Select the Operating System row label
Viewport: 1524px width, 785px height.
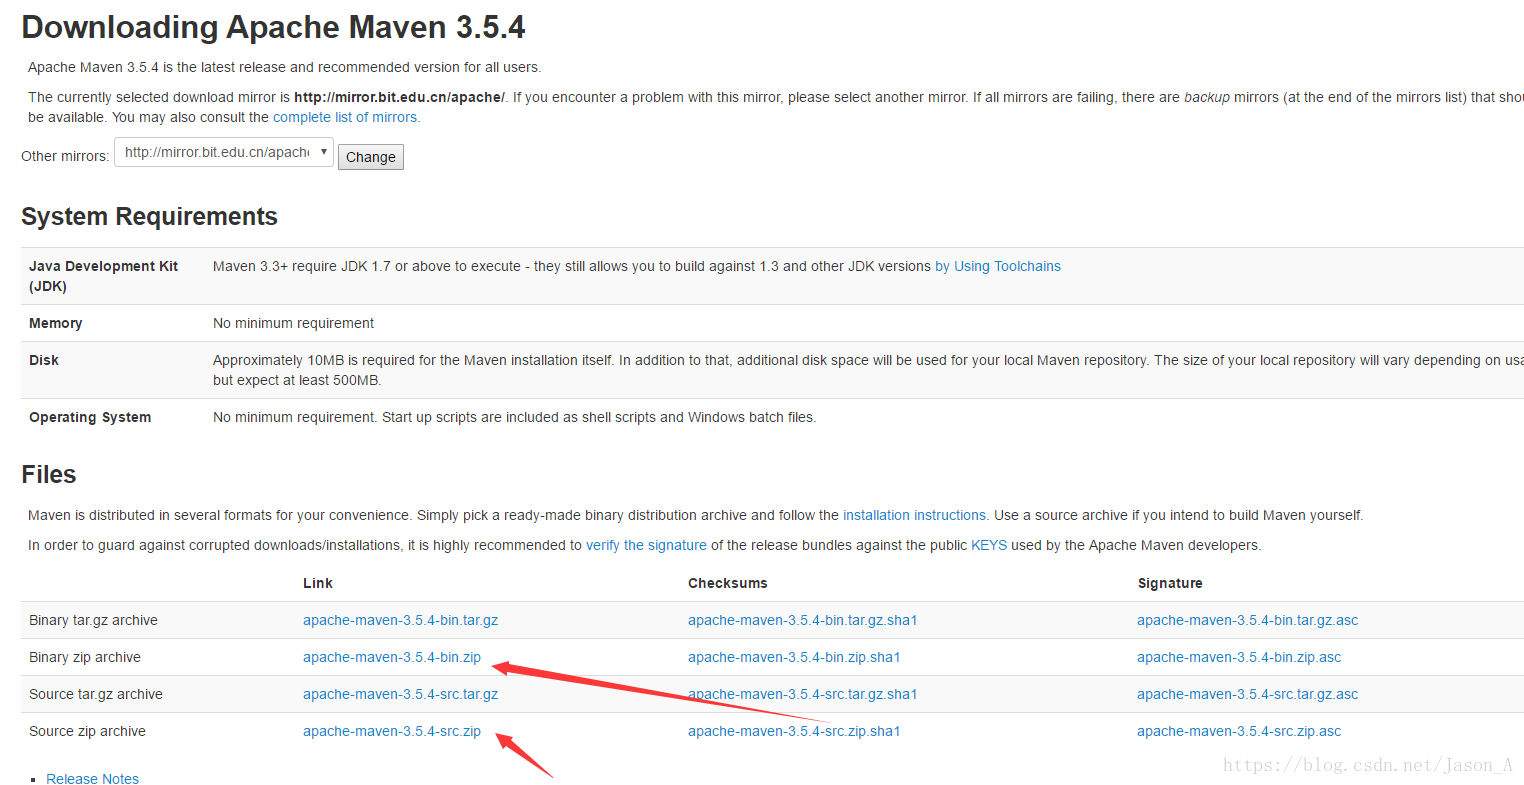pyautogui.click(x=90, y=417)
